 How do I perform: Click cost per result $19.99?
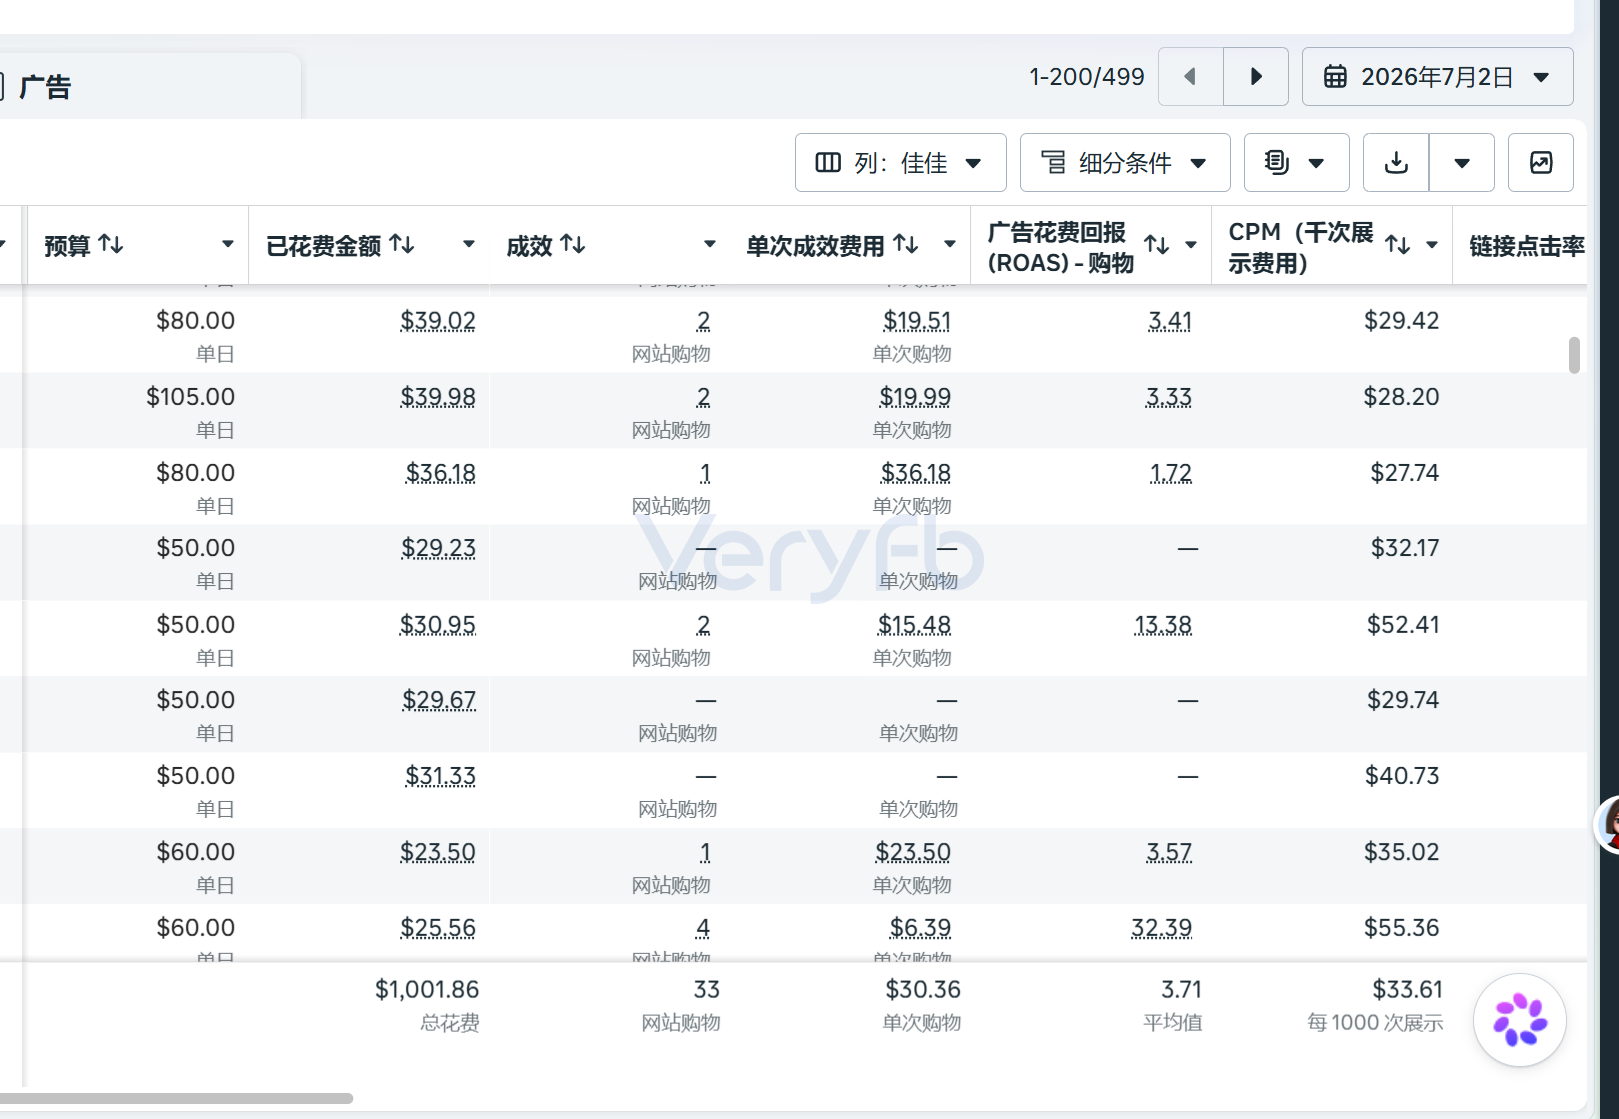(x=915, y=397)
